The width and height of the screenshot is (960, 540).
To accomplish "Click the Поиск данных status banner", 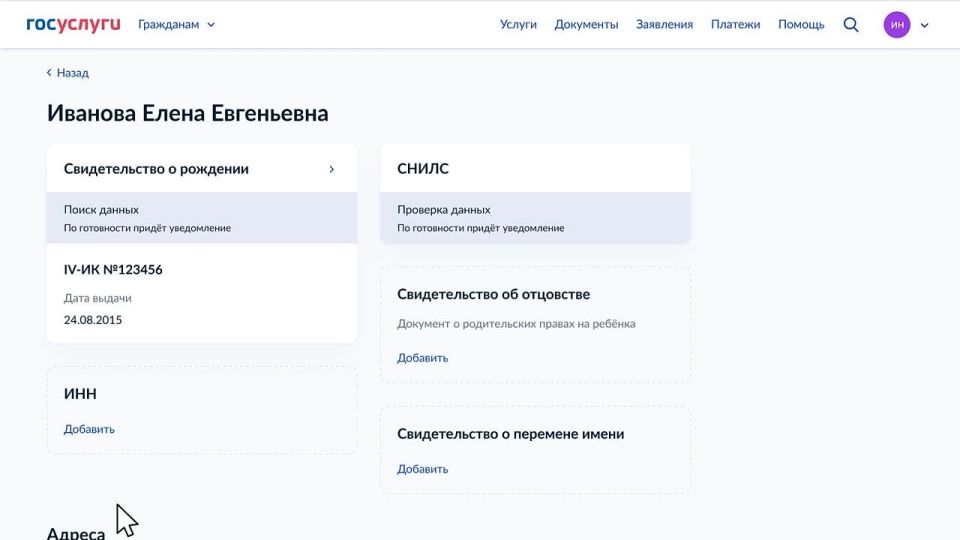I will (x=201, y=218).
